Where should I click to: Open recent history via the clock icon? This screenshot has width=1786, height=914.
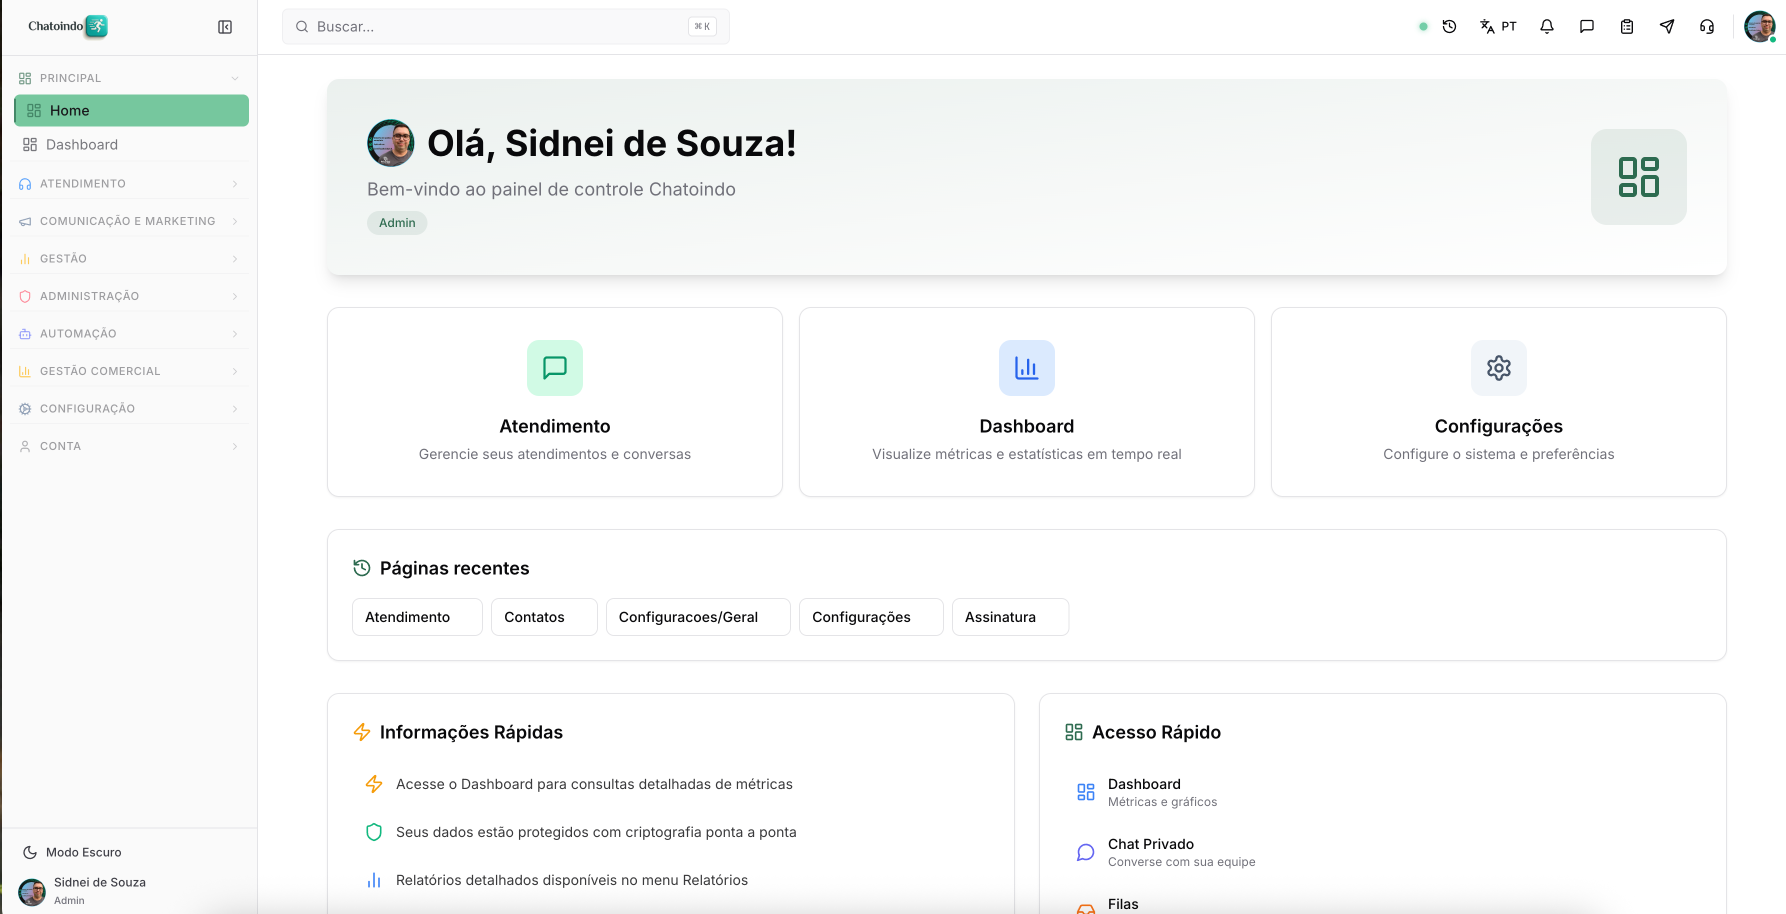point(1448,26)
